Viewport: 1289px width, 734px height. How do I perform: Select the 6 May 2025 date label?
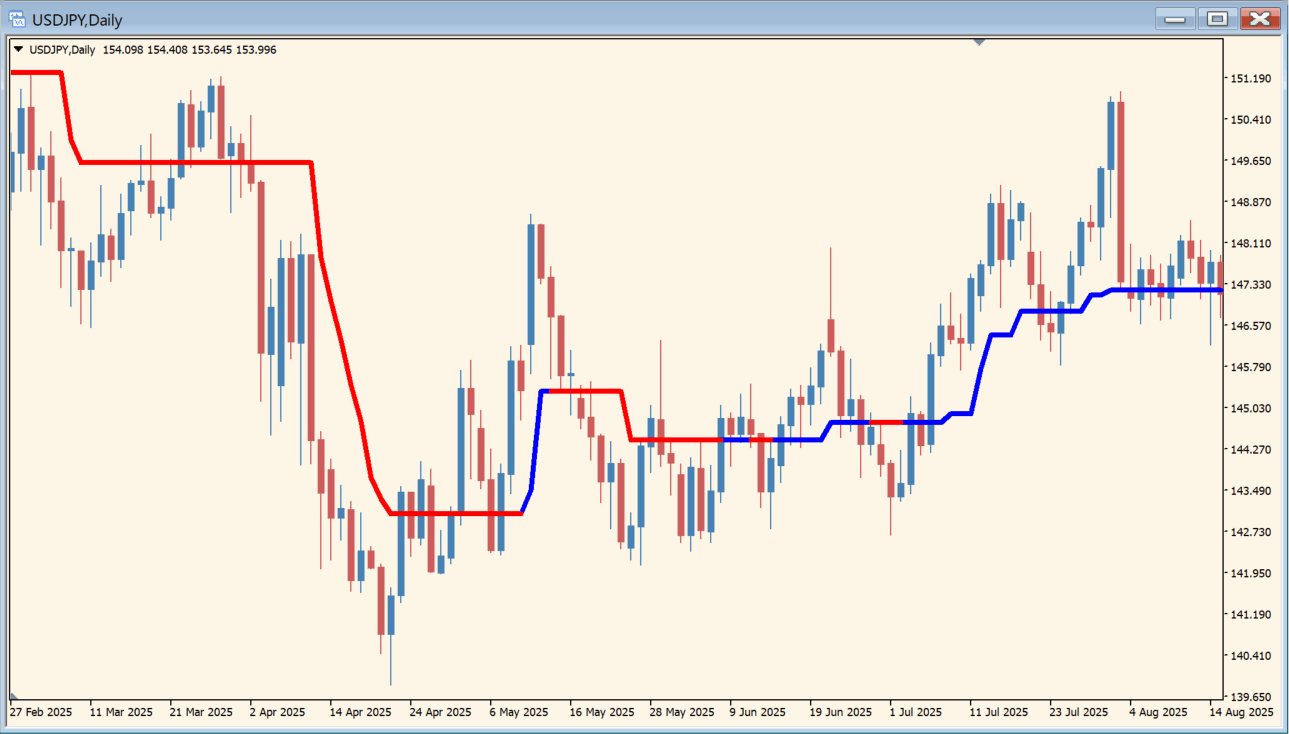tap(518, 713)
